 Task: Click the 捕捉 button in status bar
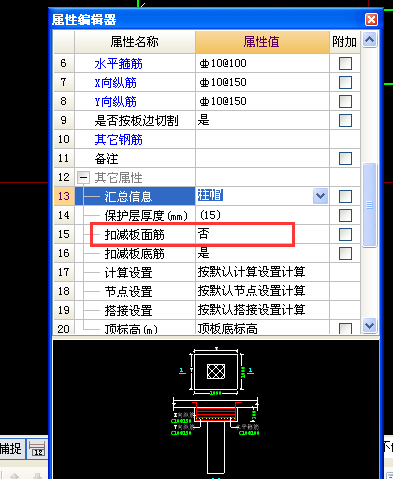(11, 448)
